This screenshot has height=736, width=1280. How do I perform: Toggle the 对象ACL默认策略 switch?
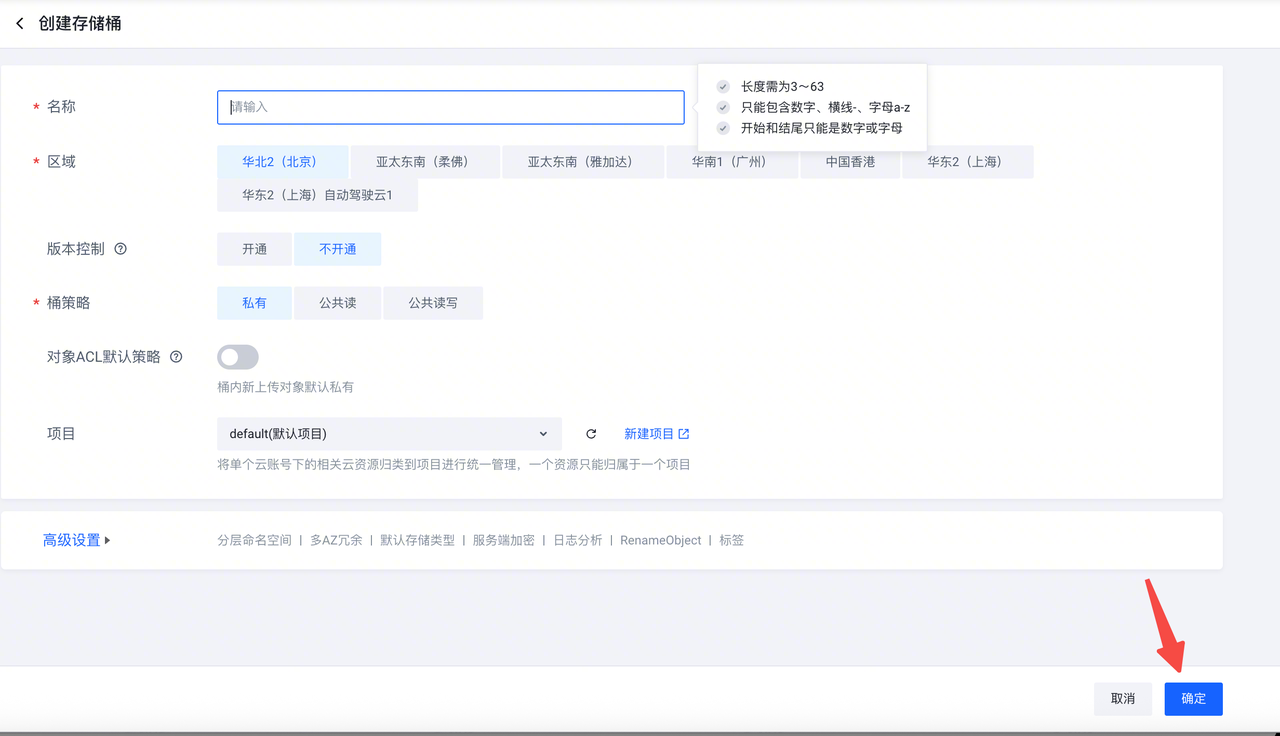pyautogui.click(x=238, y=357)
